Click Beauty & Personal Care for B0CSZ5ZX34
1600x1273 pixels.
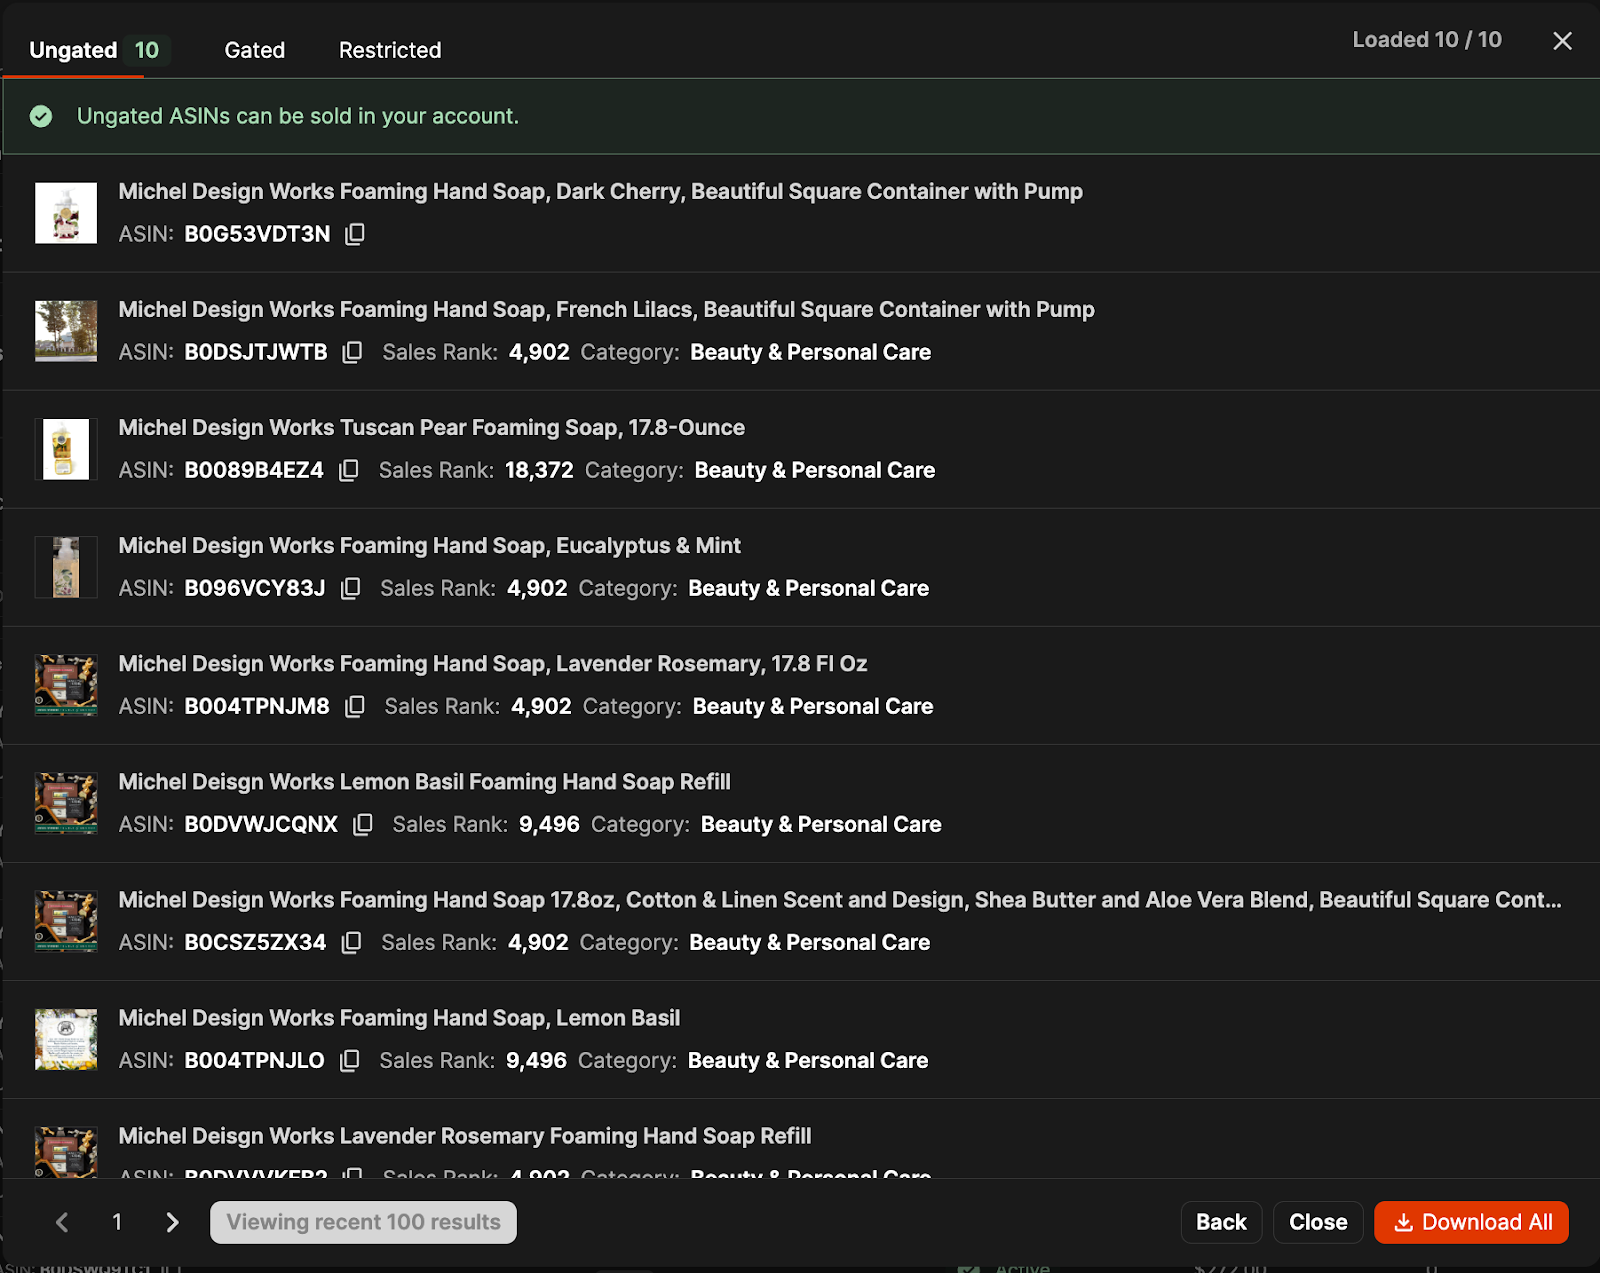click(810, 942)
